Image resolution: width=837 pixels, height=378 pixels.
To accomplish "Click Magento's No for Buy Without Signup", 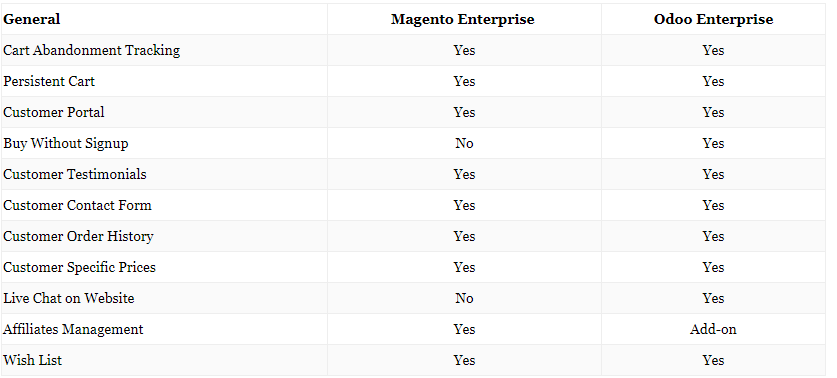I will point(464,143).
